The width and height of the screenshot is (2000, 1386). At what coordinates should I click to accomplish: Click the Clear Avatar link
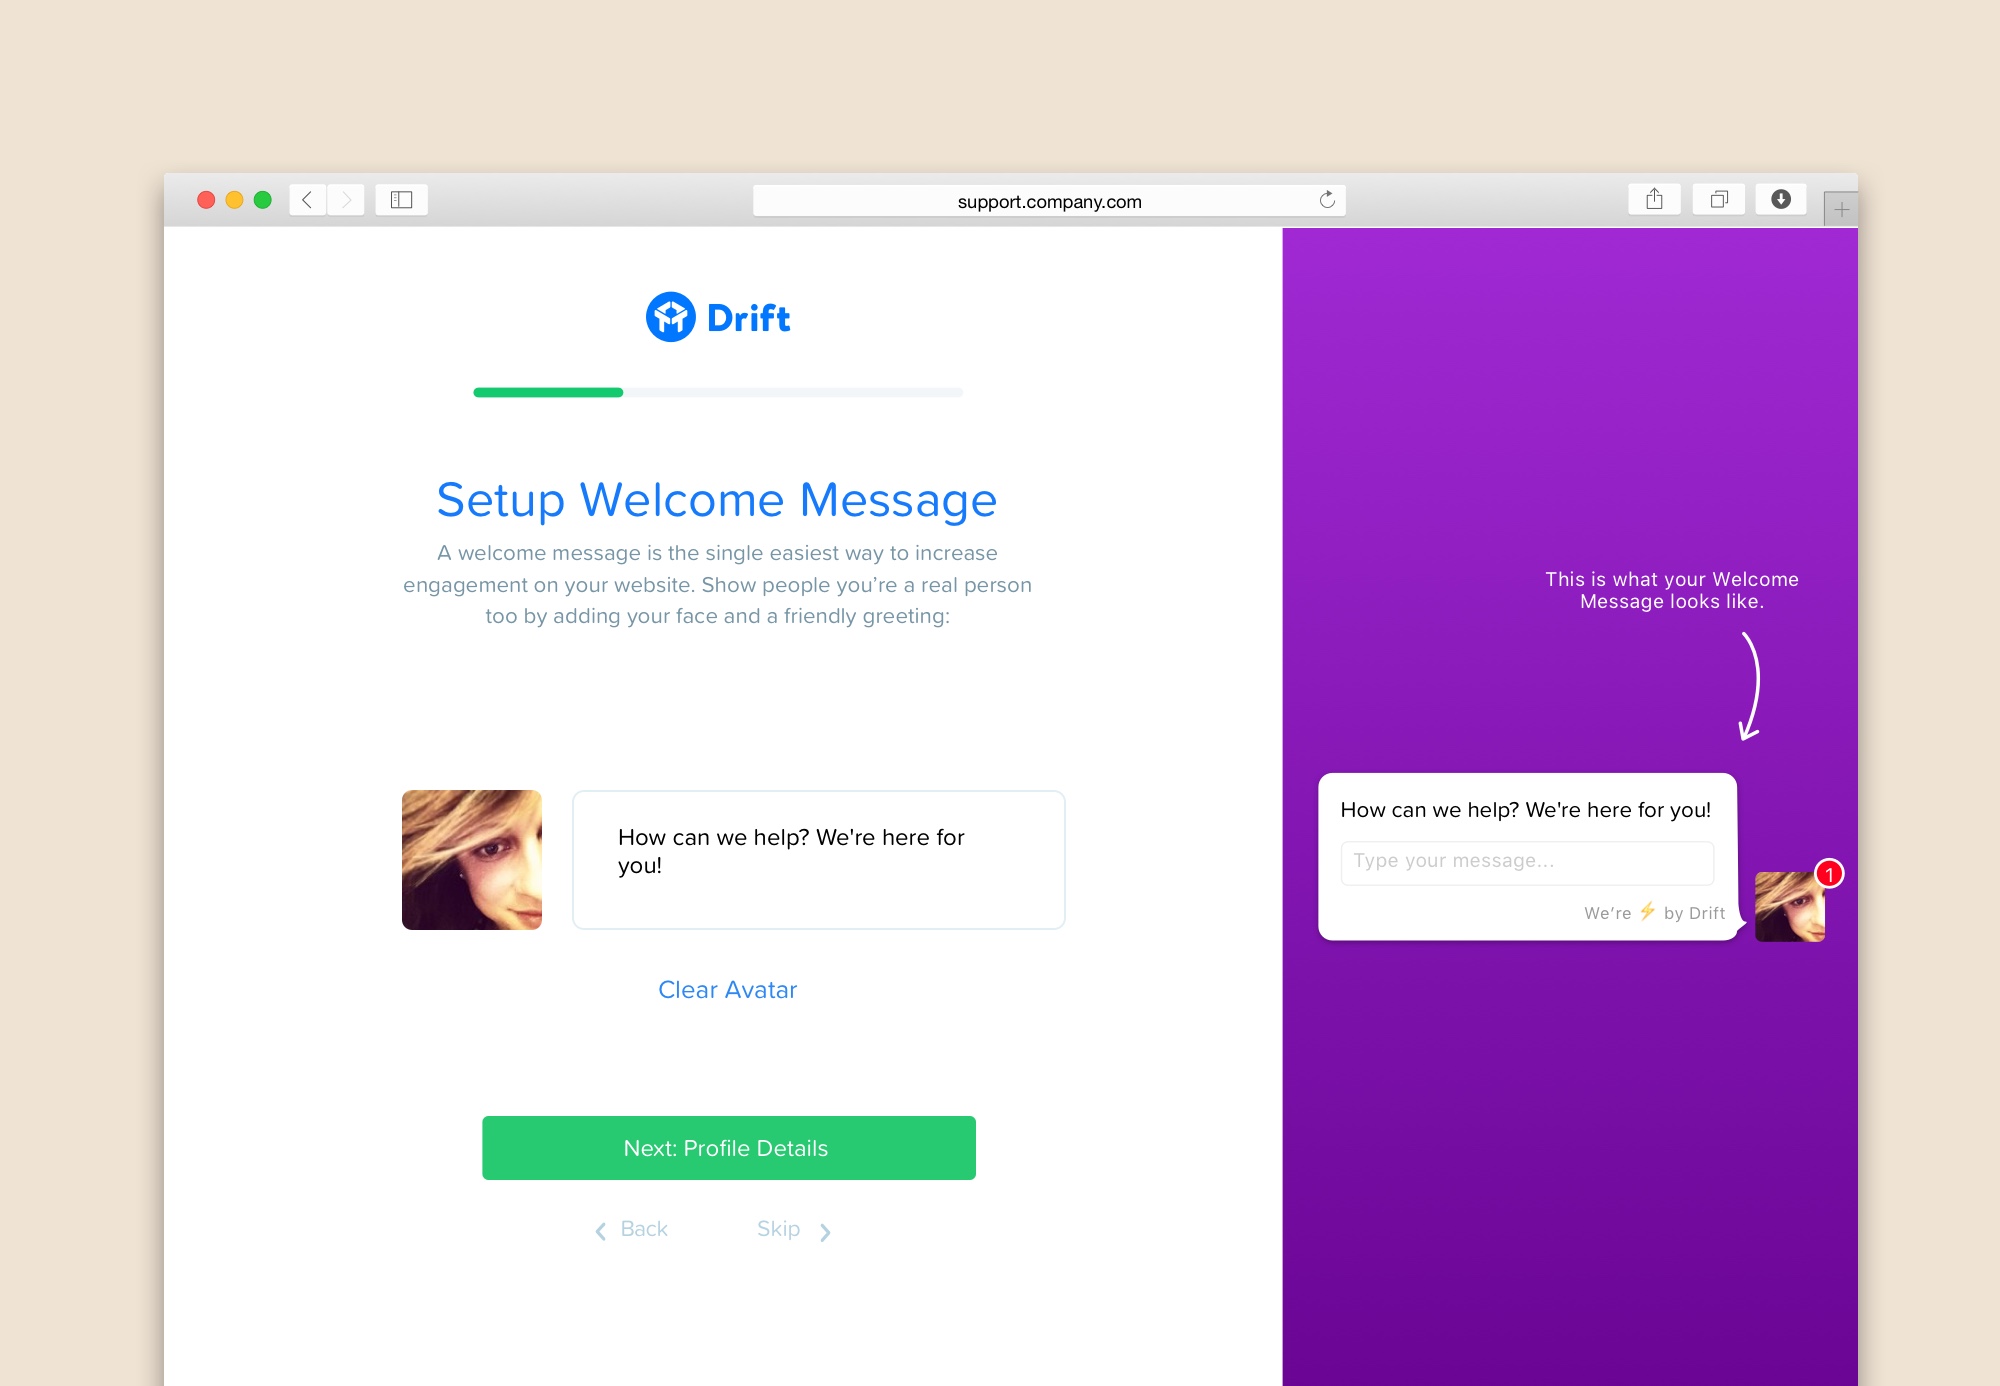pyautogui.click(x=728, y=990)
